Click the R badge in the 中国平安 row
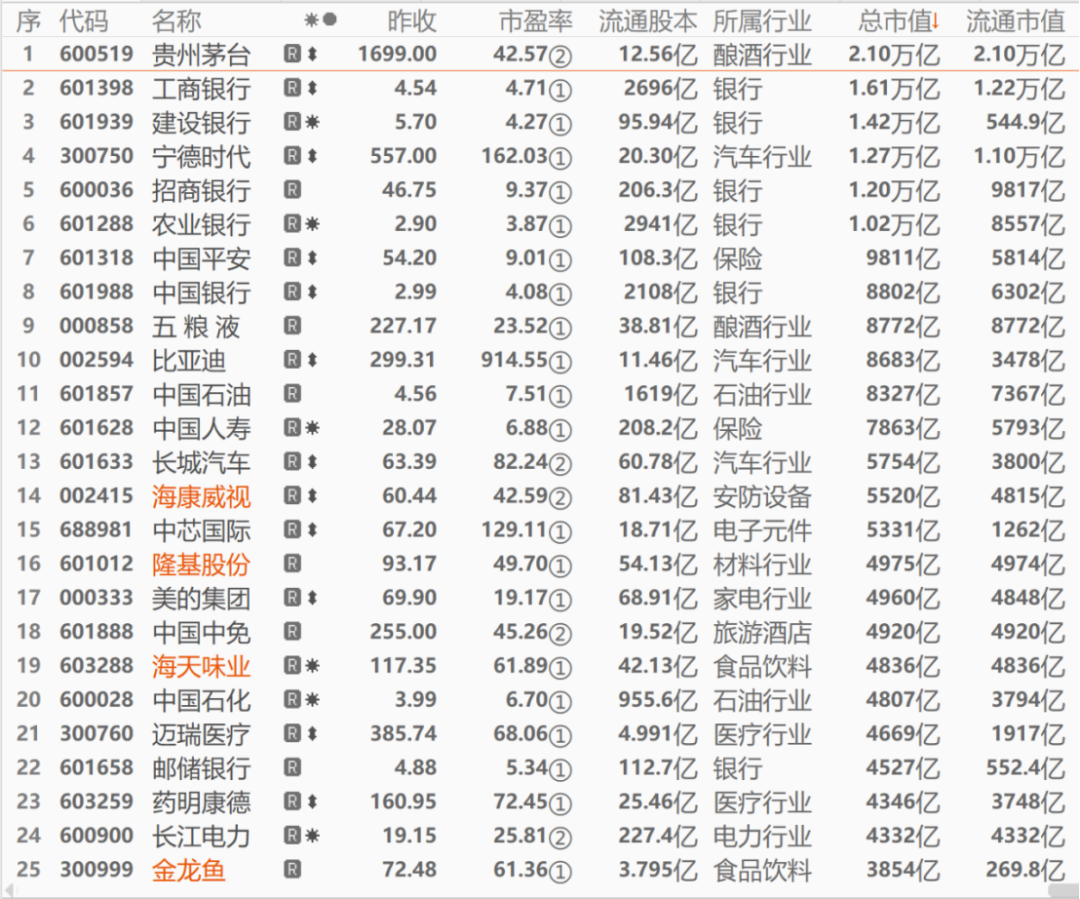This screenshot has width=1080, height=899. pos(293,258)
